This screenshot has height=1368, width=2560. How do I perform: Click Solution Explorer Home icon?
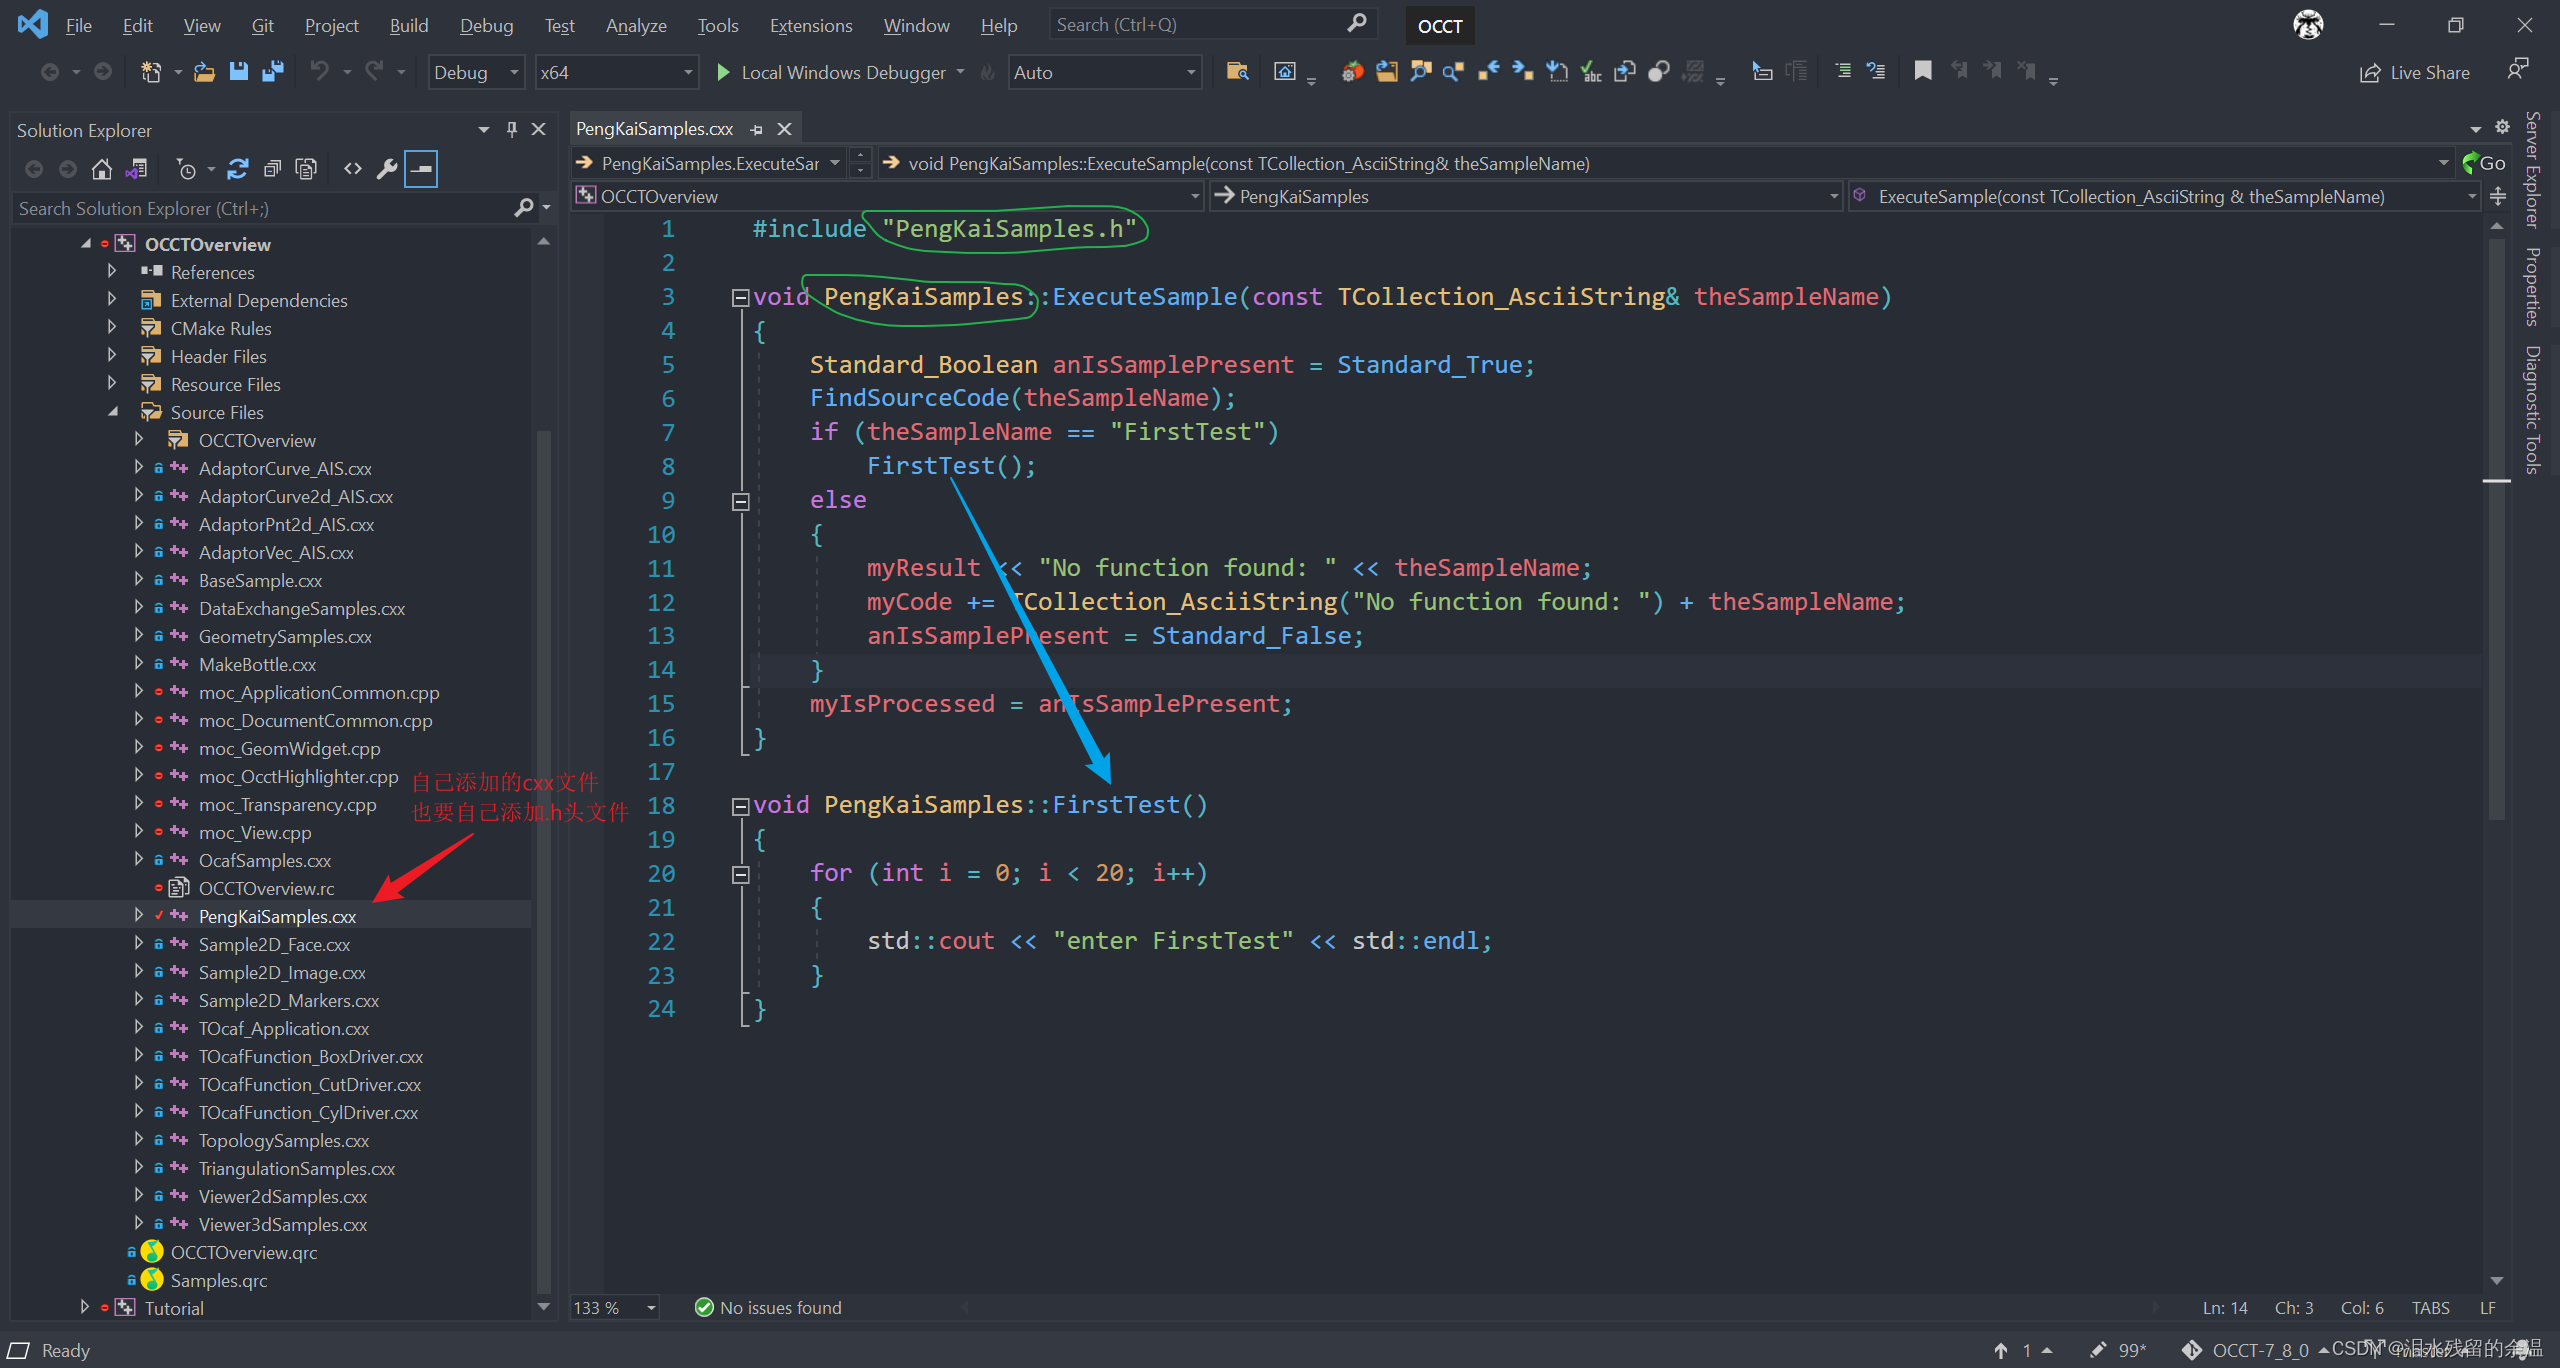click(101, 169)
